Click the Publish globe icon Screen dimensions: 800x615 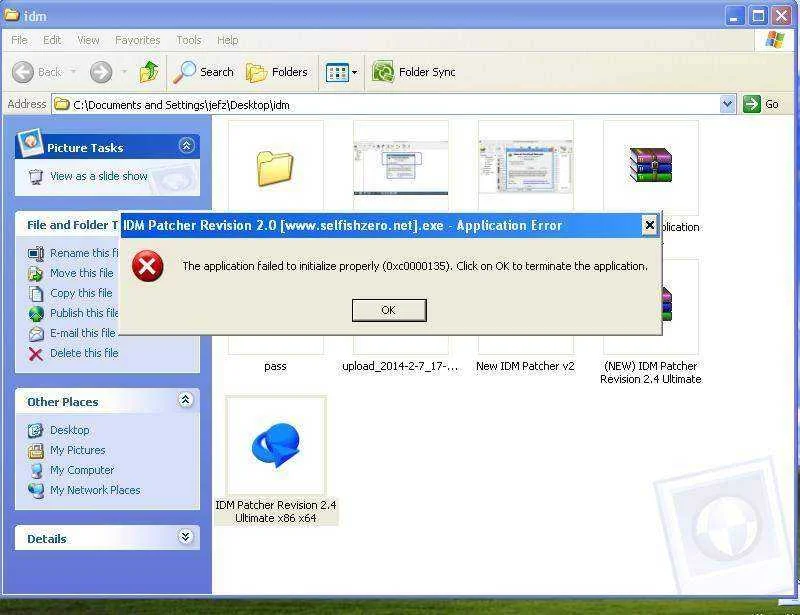click(x=36, y=314)
